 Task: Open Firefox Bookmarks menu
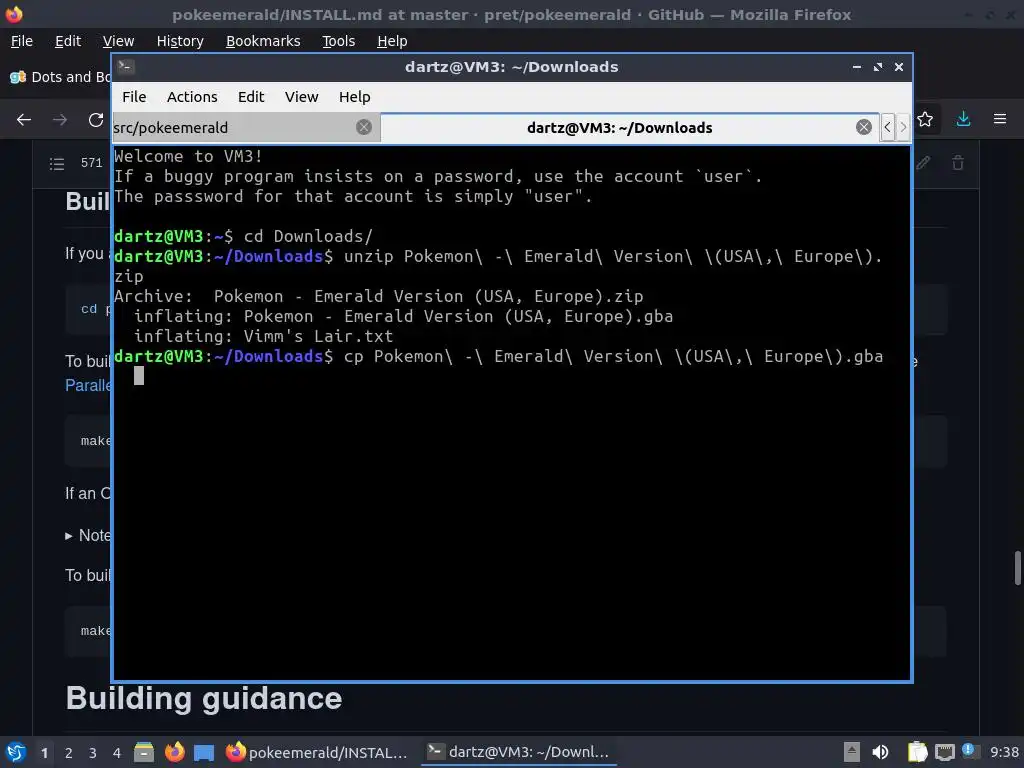pyautogui.click(x=263, y=41)
